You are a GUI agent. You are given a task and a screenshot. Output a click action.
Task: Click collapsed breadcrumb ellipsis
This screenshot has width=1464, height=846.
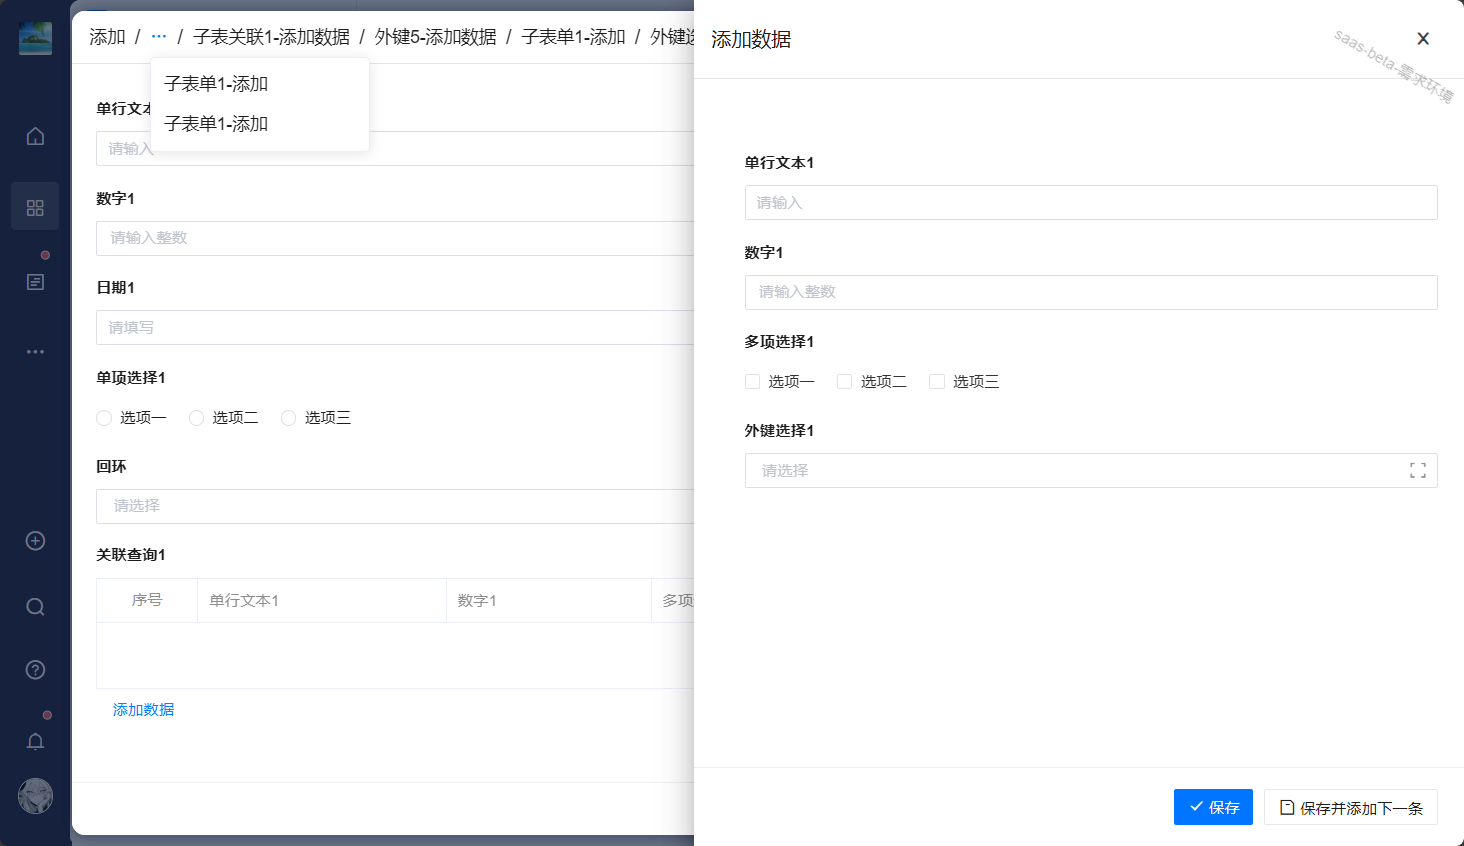[x=159, y=37]
